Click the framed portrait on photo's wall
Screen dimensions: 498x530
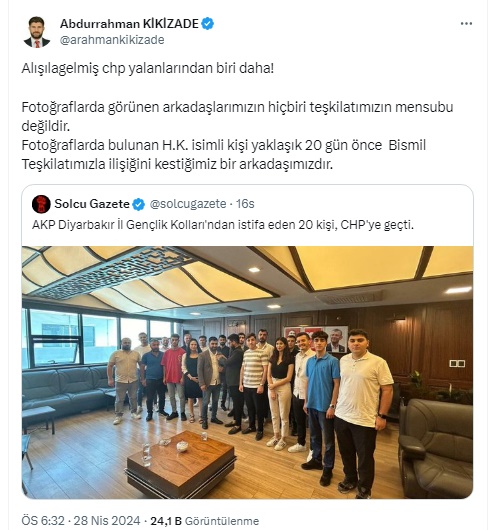coord(337,339)
